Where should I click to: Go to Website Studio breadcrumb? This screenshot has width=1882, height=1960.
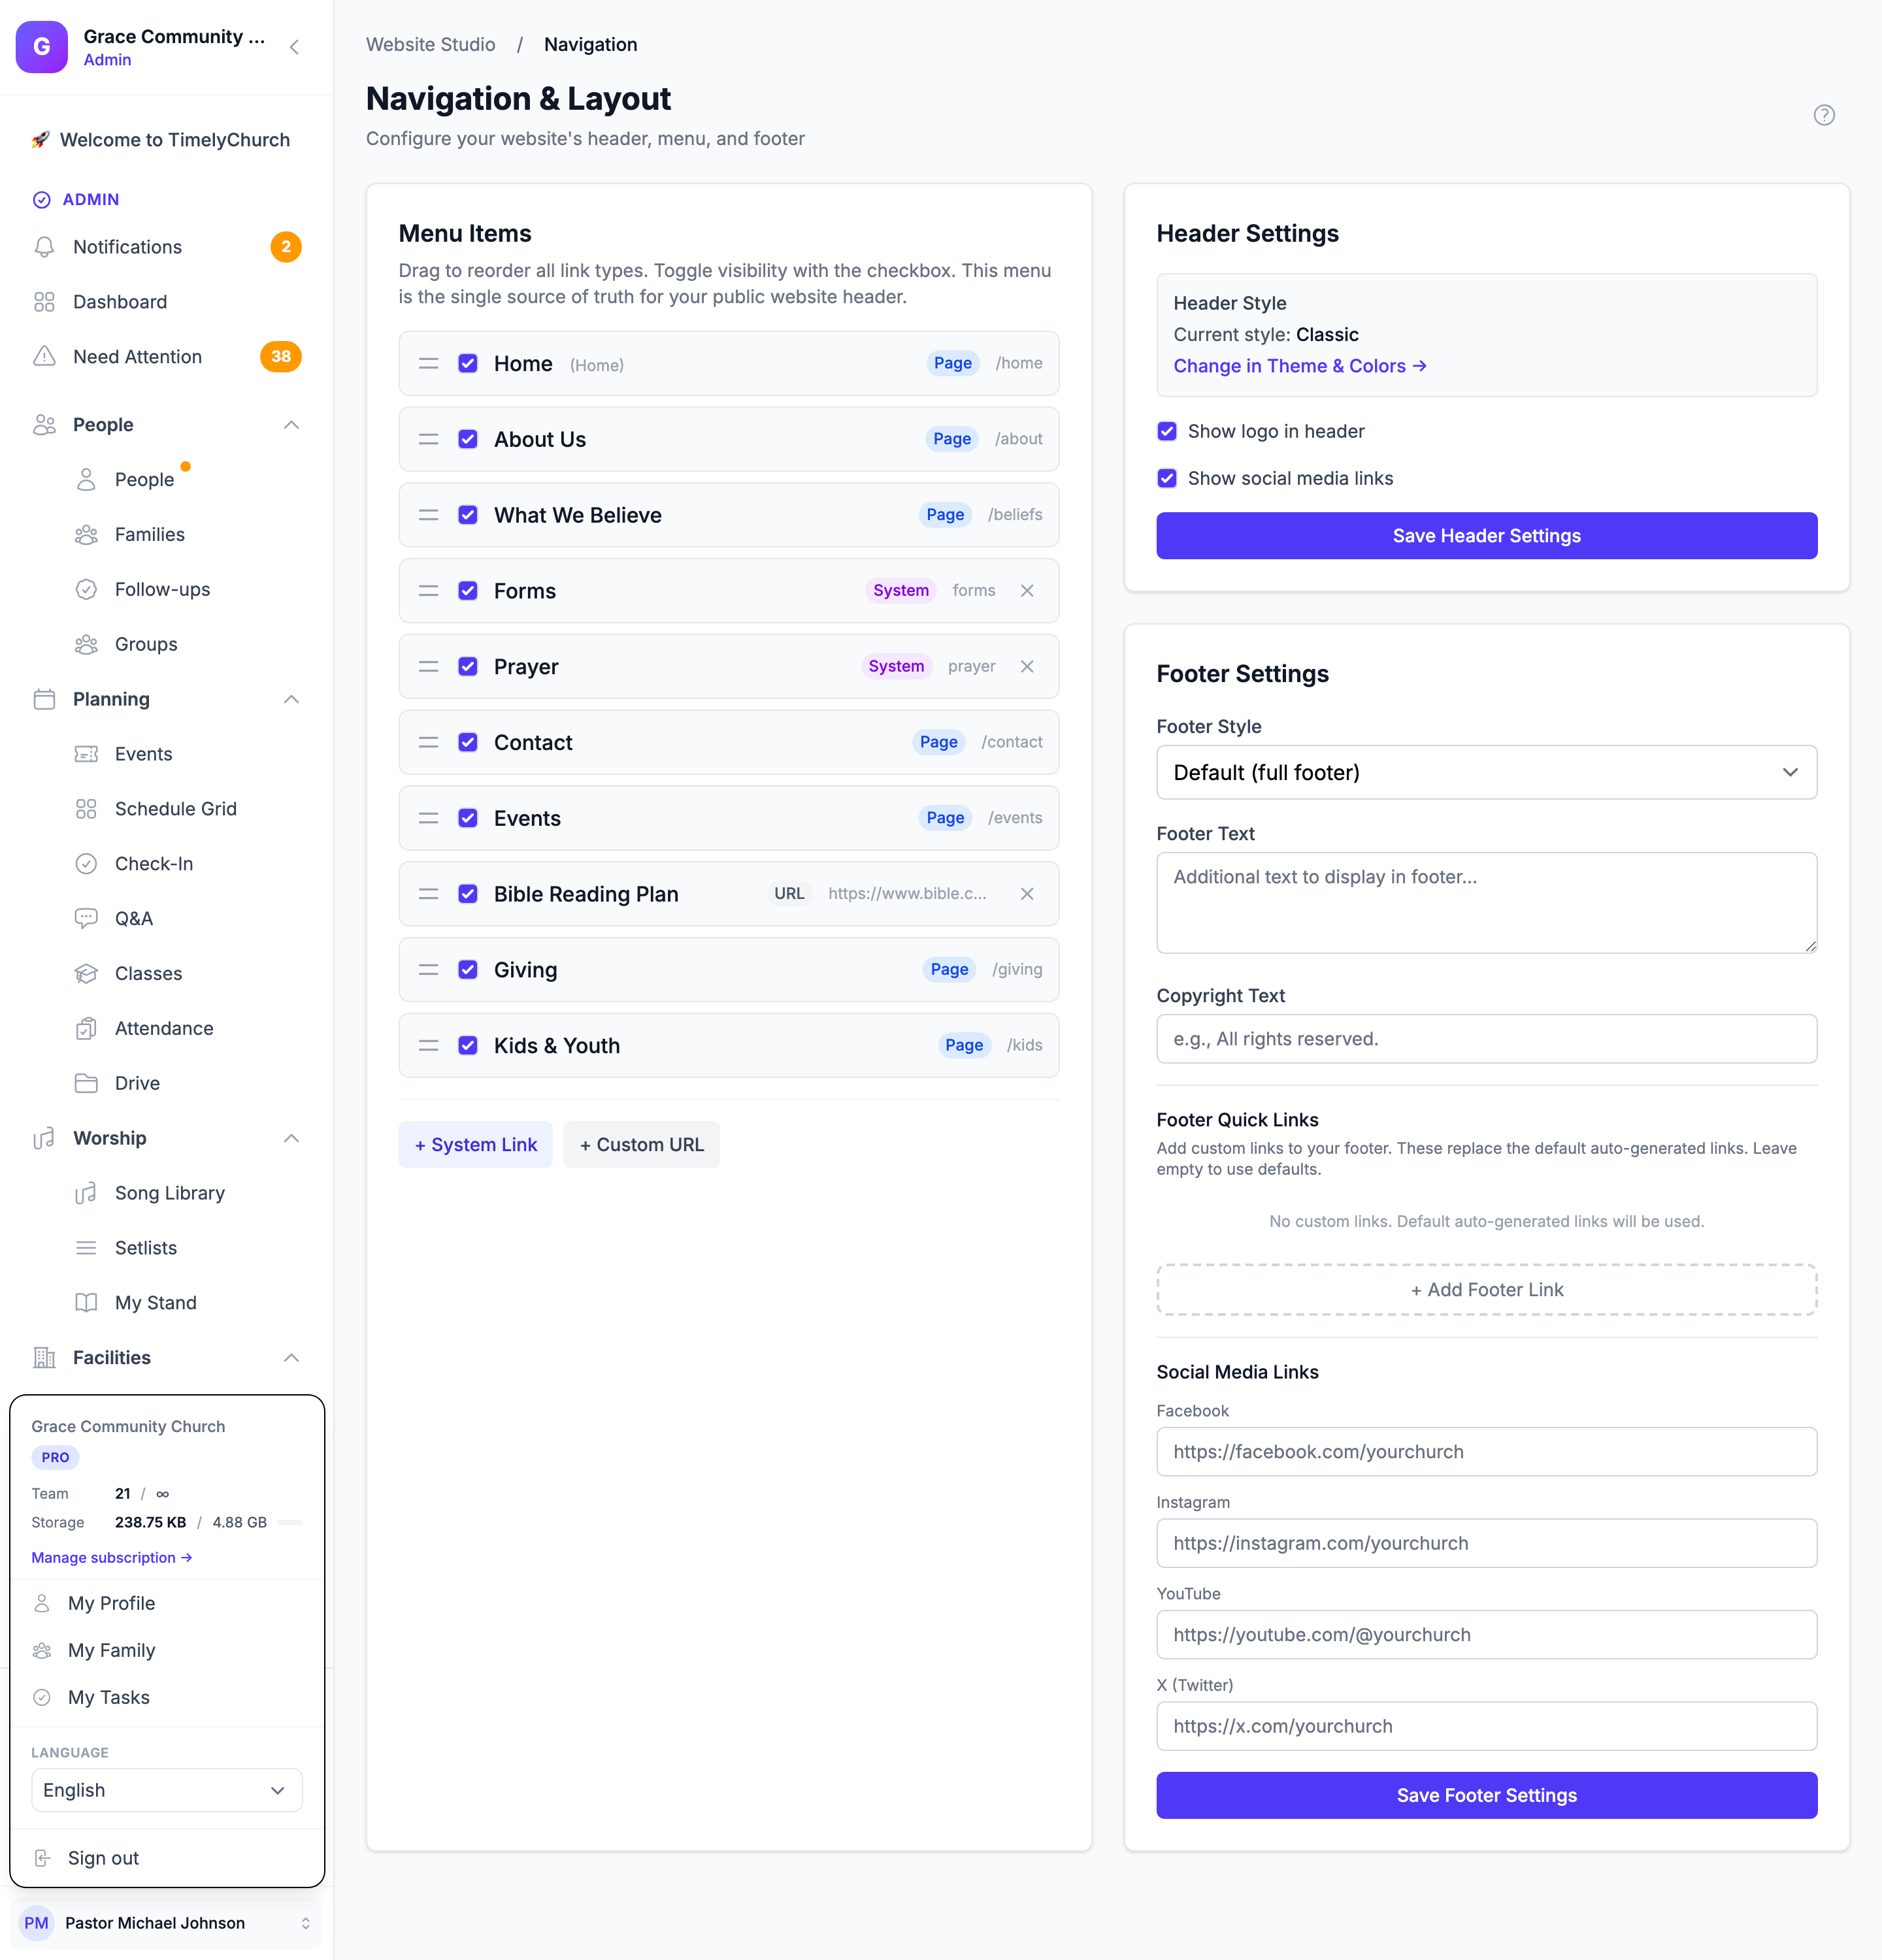click(x=431, y=44)
